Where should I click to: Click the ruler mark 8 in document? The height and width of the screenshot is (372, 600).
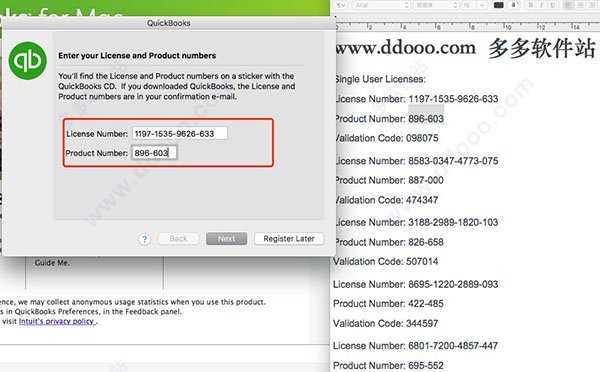[x=473, y=28]
